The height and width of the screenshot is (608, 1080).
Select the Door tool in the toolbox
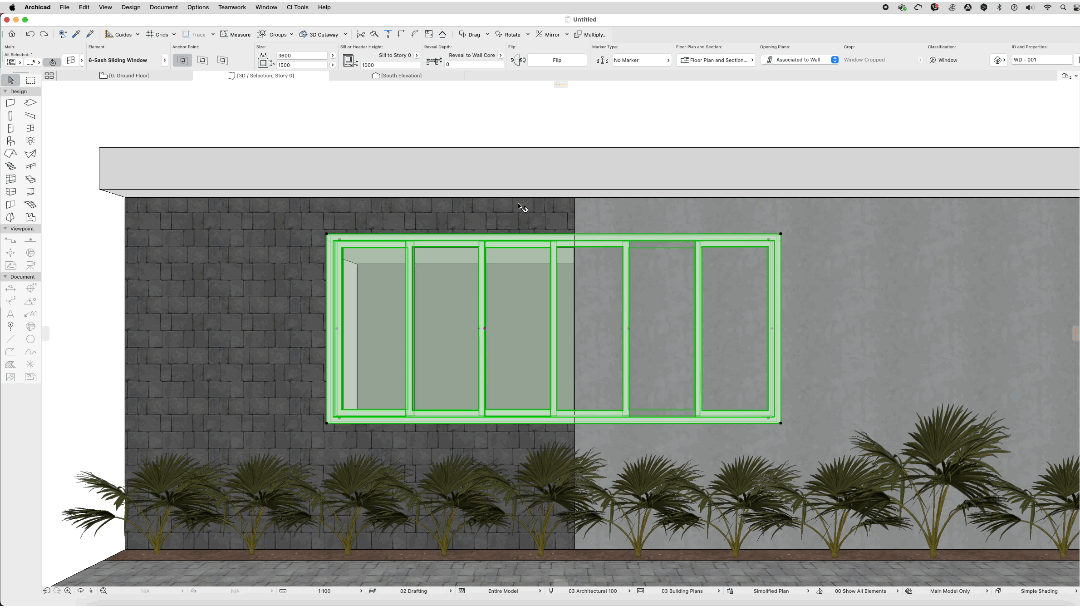(x=10, y=128)
